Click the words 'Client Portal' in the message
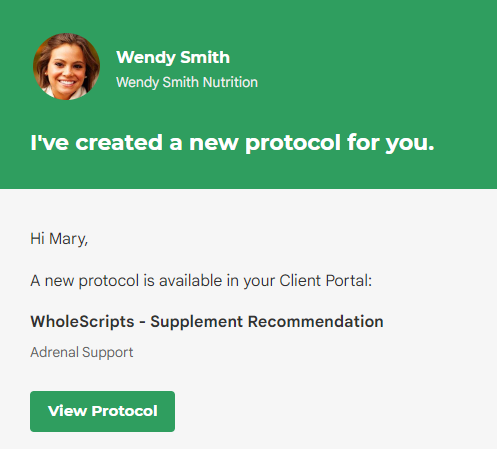Viewport: 497px width, 449px height. pos(324,281)
